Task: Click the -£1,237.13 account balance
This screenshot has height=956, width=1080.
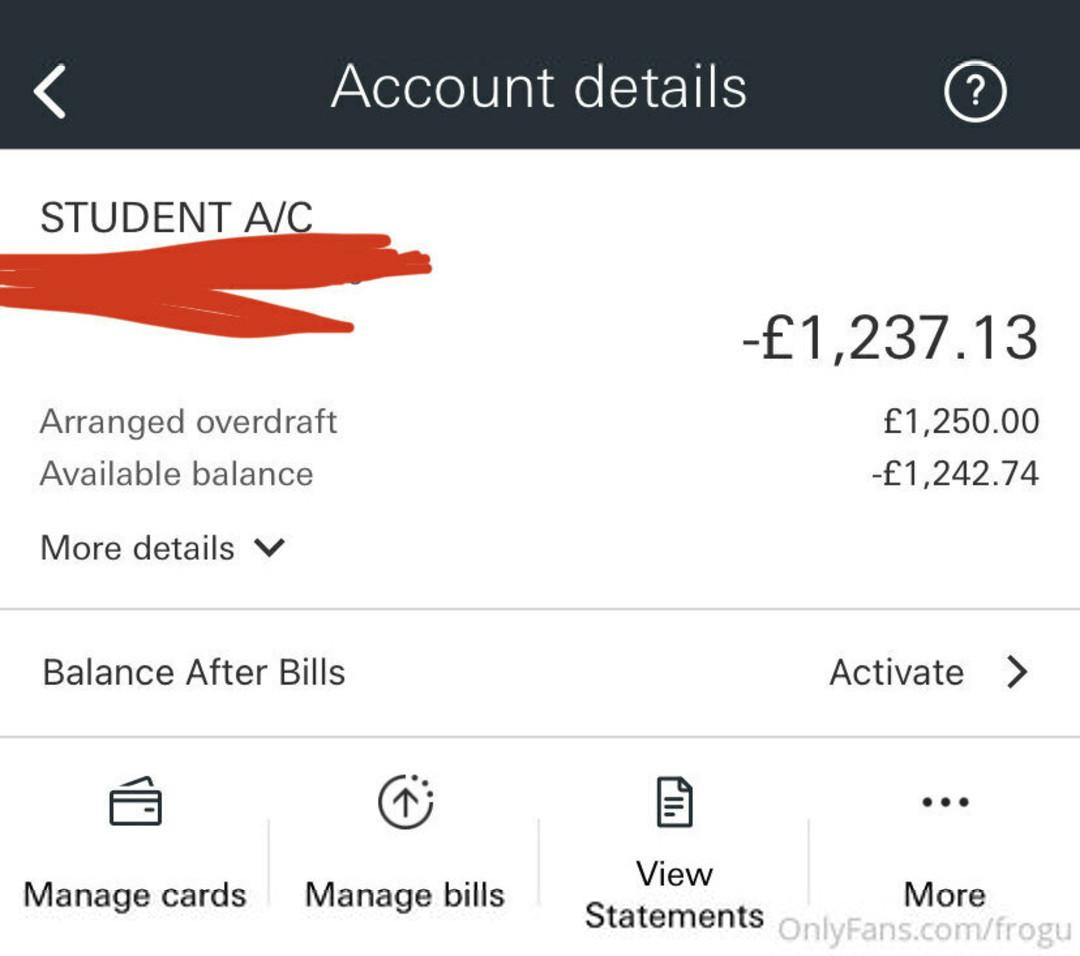Action: pos(890,338)
